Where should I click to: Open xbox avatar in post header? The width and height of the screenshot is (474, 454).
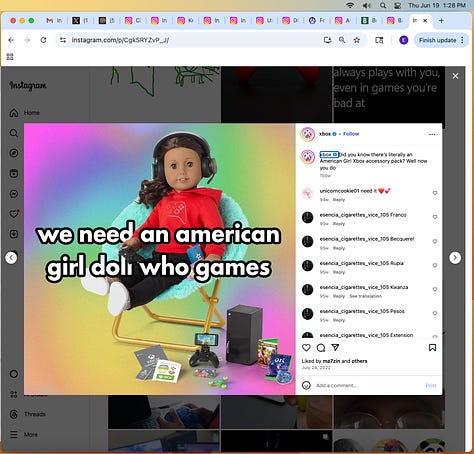pyautogui.click(x=307, y=134)
